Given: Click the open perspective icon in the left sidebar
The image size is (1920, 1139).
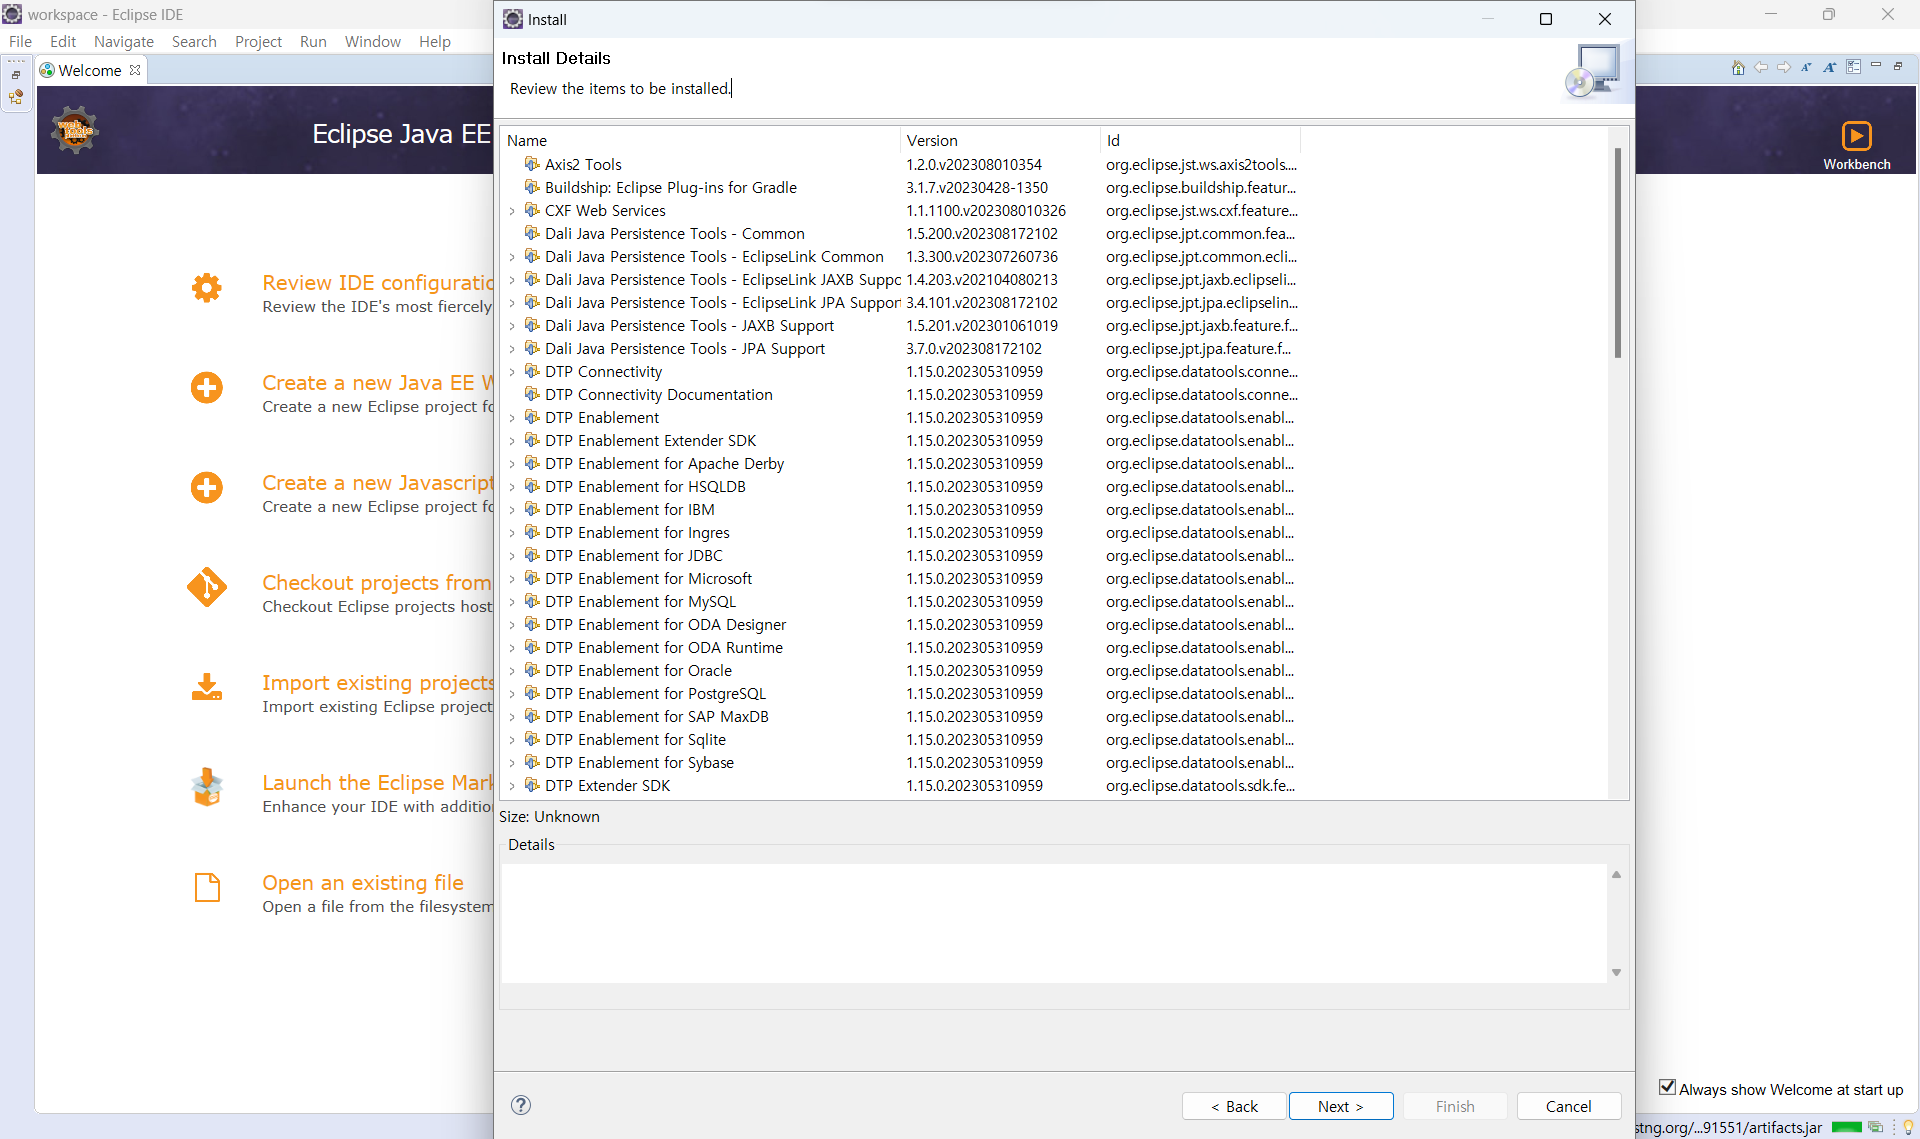Looking at the screenshot, I should coord(16,97).
